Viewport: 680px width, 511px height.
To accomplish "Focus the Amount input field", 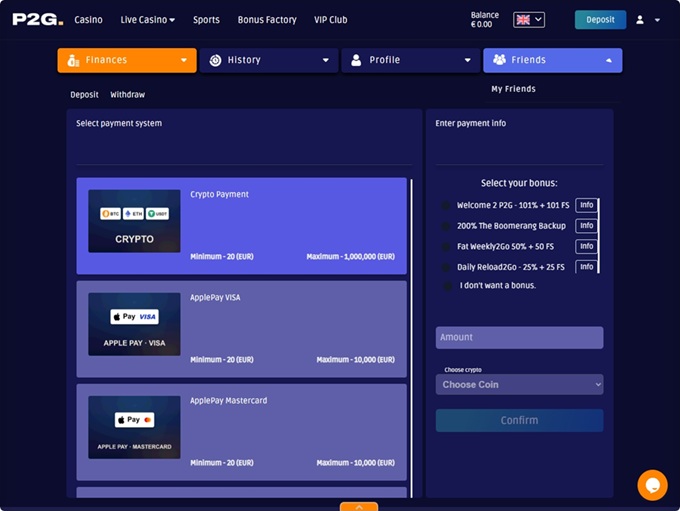I will pyautogui.click(x=520, y=337).
